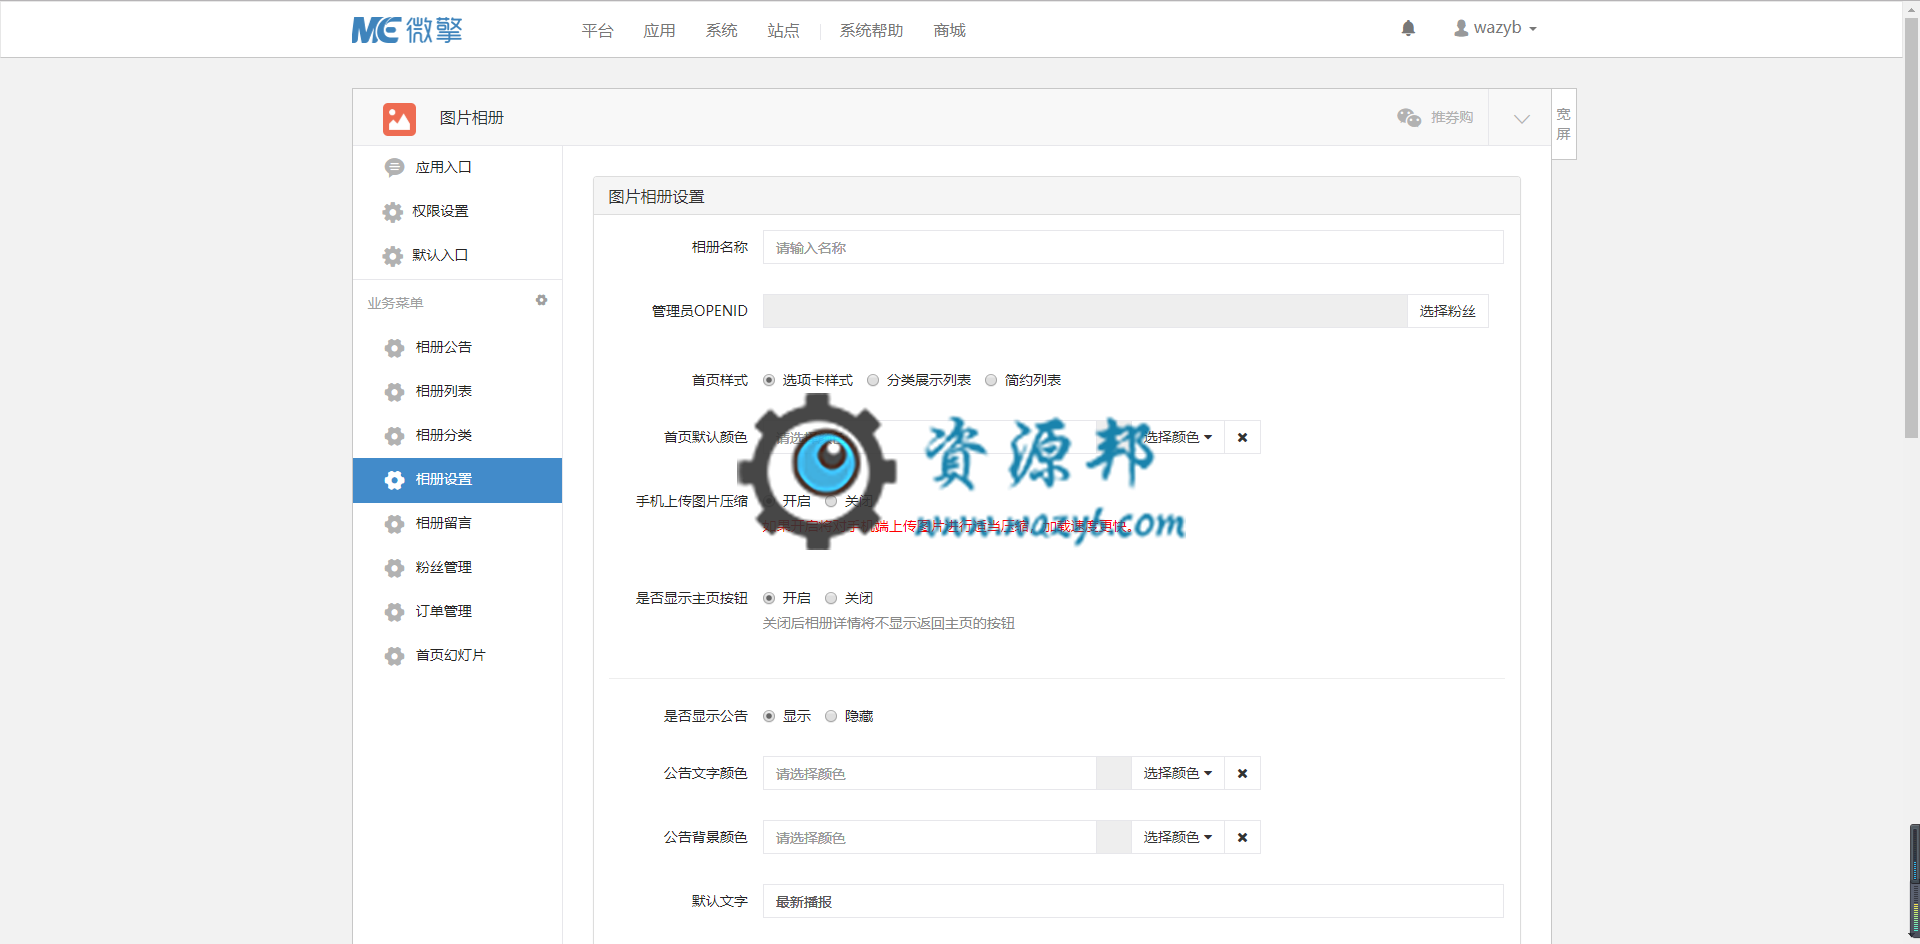
Task: Open the 系统 top menu
Action: click(721, 31)
